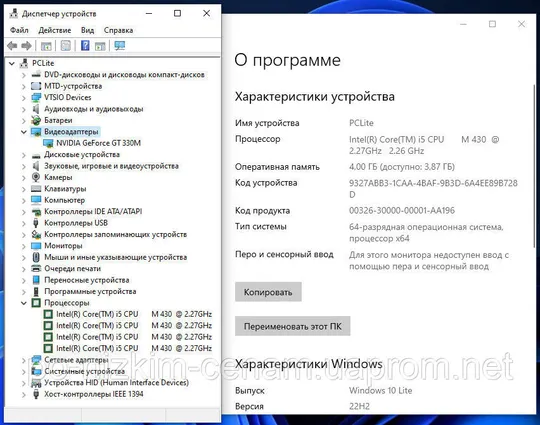
Task: Click the 4,00 ГБ memory value
Action: pos(402,167)
